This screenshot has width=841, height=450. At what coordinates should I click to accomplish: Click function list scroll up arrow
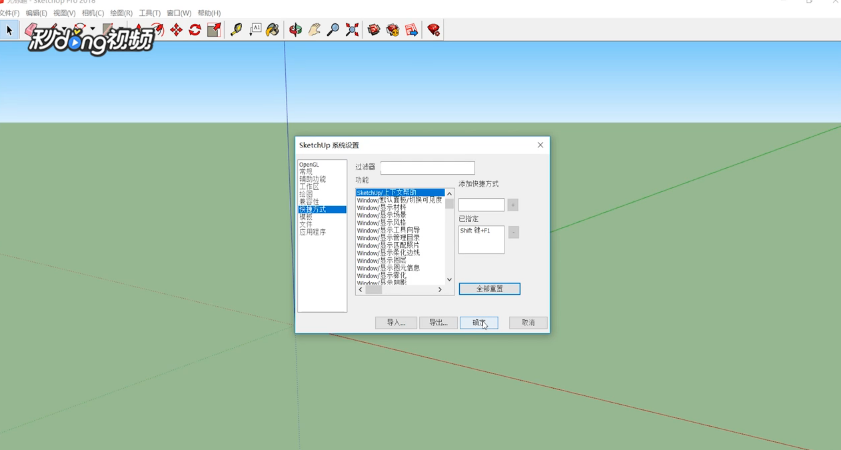click(449, 194)
